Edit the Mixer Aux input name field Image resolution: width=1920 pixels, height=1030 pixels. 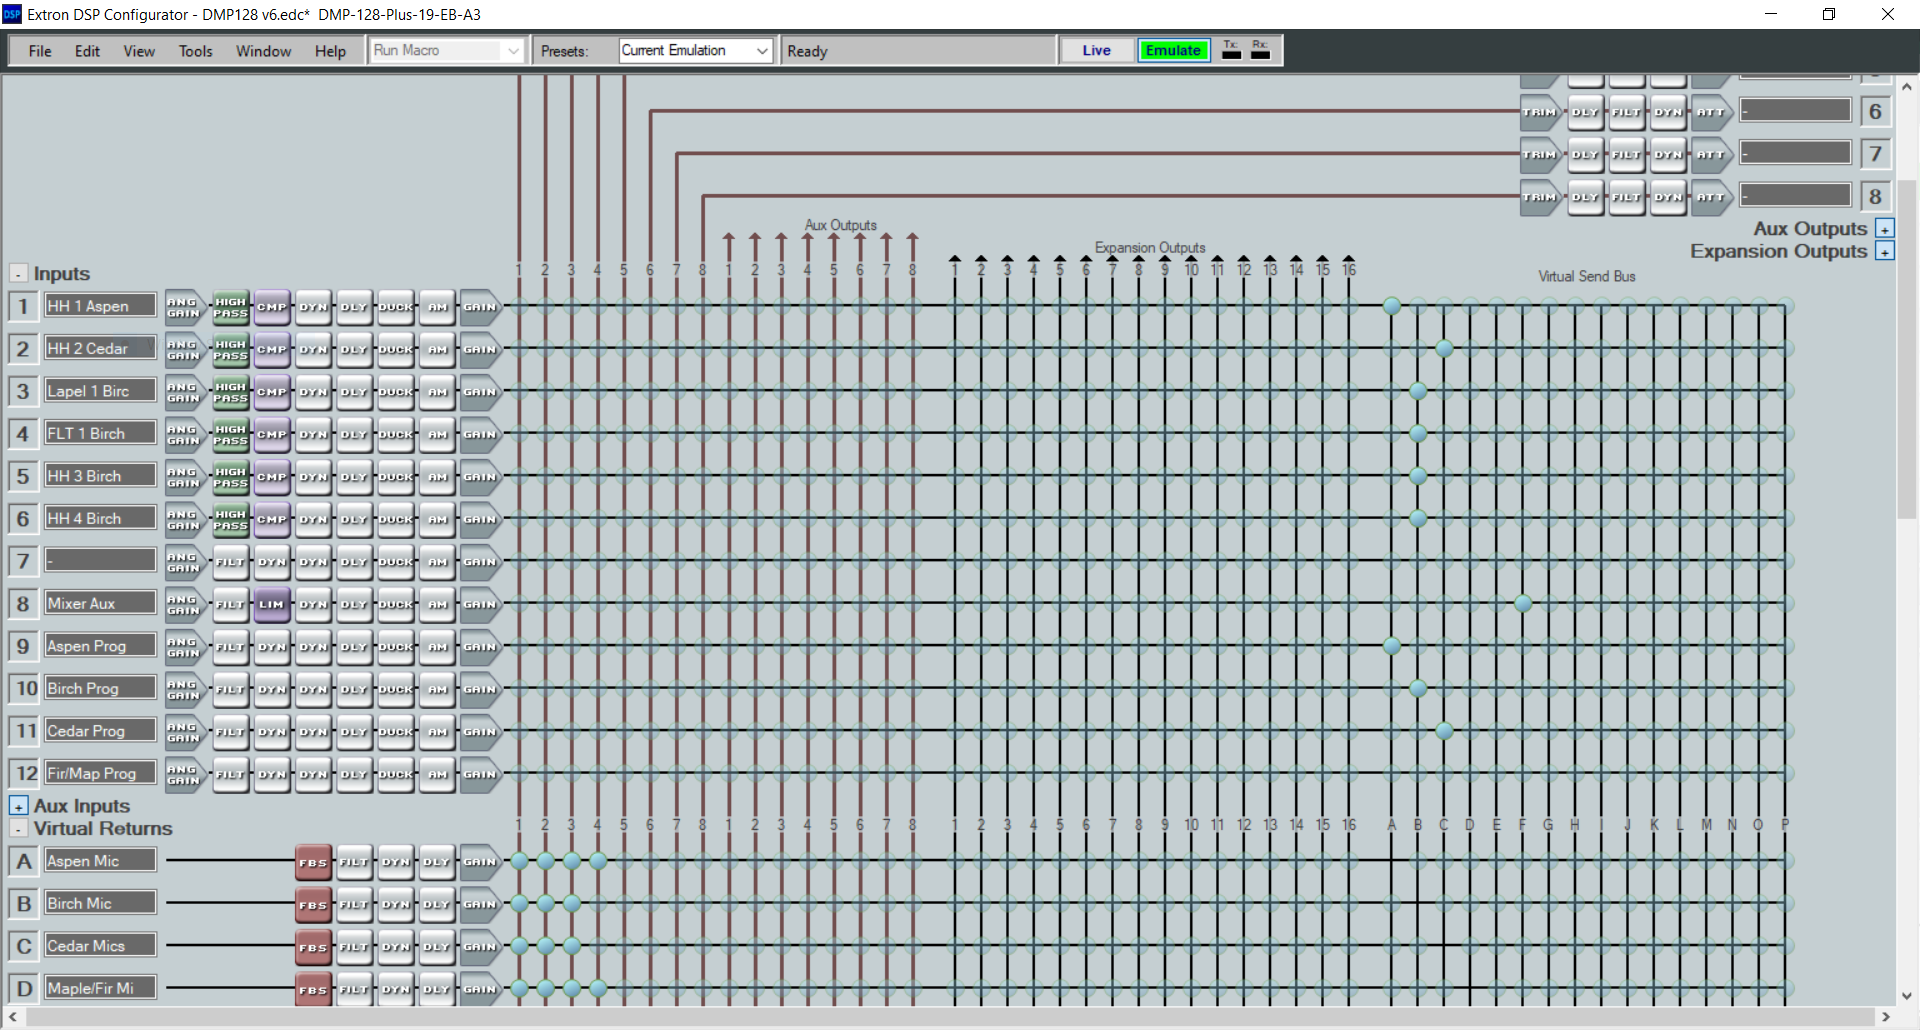[x=100, y=603]
